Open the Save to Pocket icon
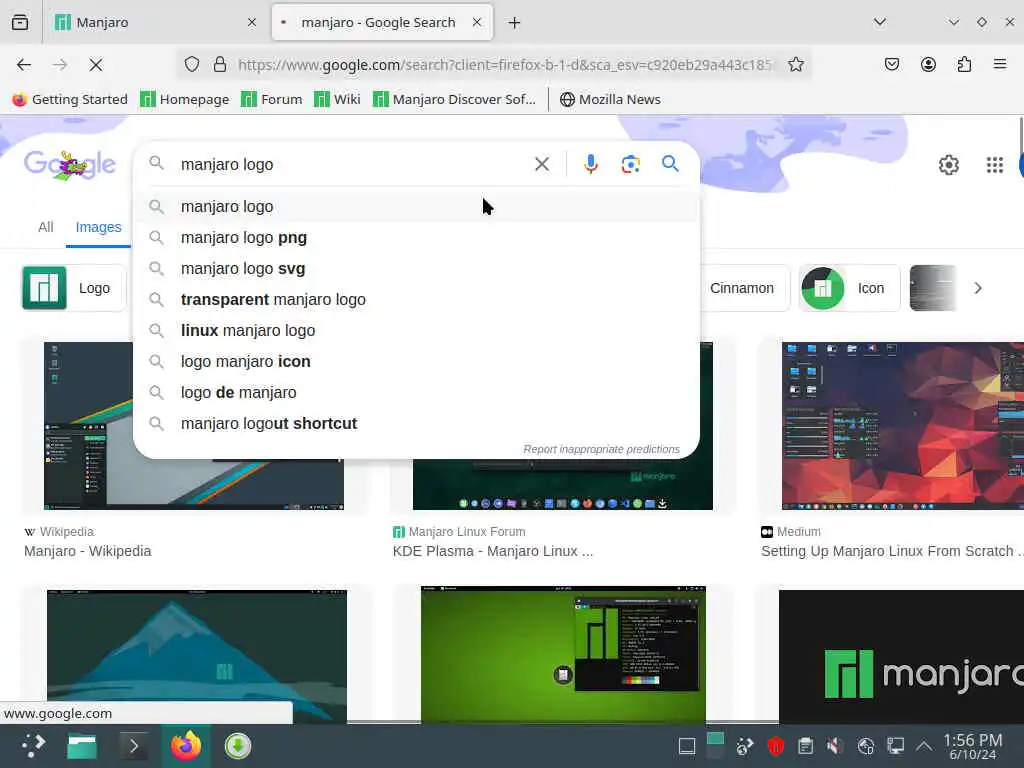This screenshot has height=768, width=1024. (891, 64)
